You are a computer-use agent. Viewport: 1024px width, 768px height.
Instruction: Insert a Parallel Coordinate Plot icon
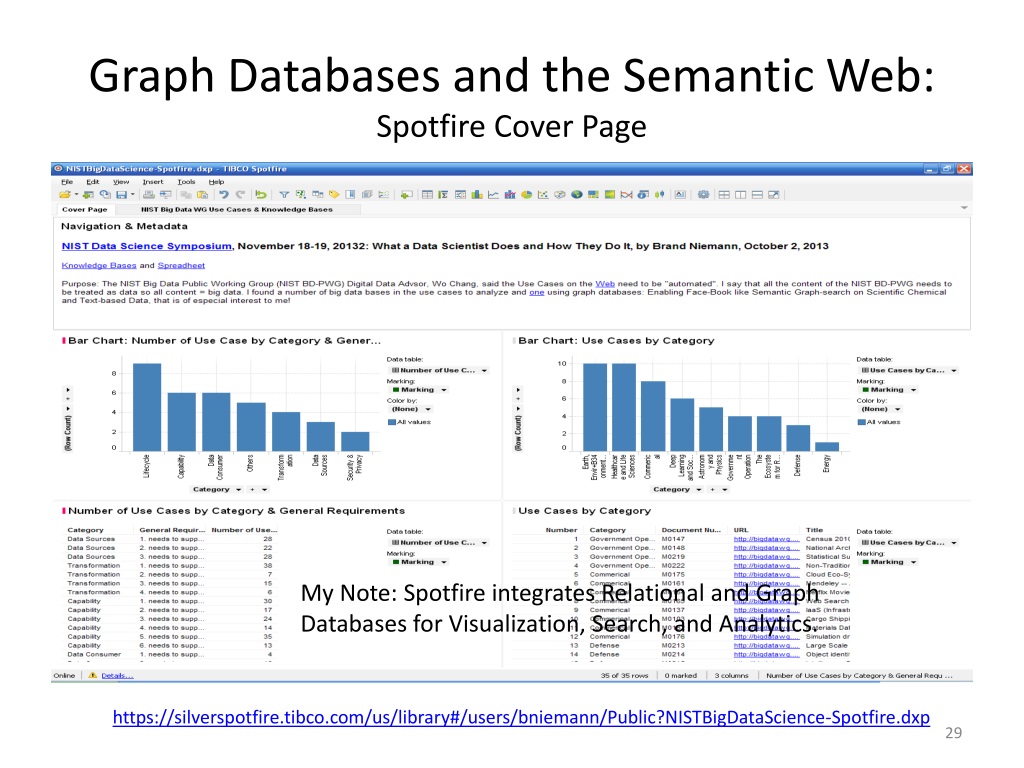[x=626, y=195]
